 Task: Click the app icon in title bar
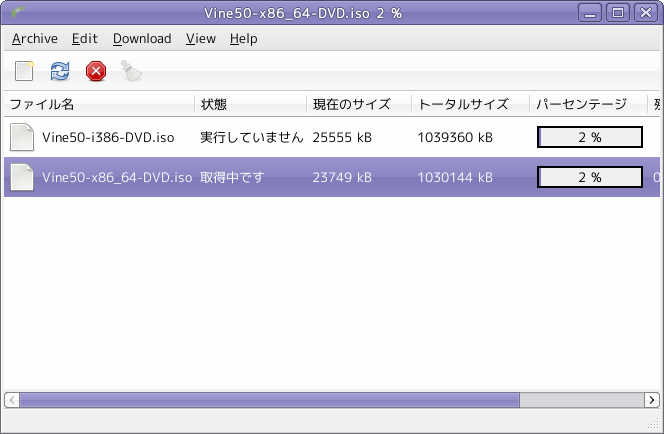click(18, 13)
